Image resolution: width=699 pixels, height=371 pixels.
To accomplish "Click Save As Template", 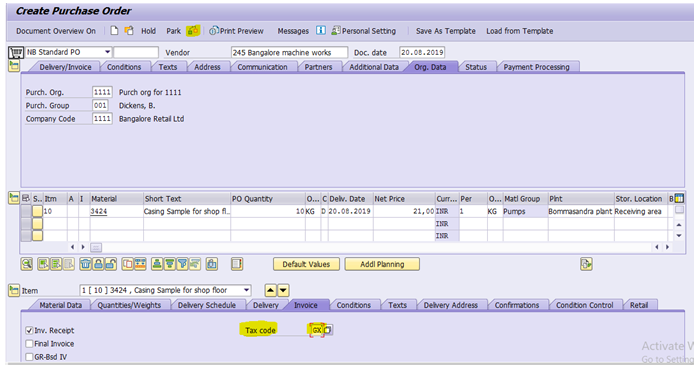I will pos(446,31).
